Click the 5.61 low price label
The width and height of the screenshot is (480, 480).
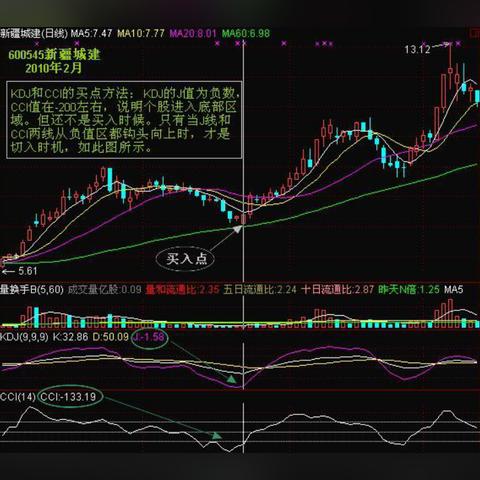[28, 271]
